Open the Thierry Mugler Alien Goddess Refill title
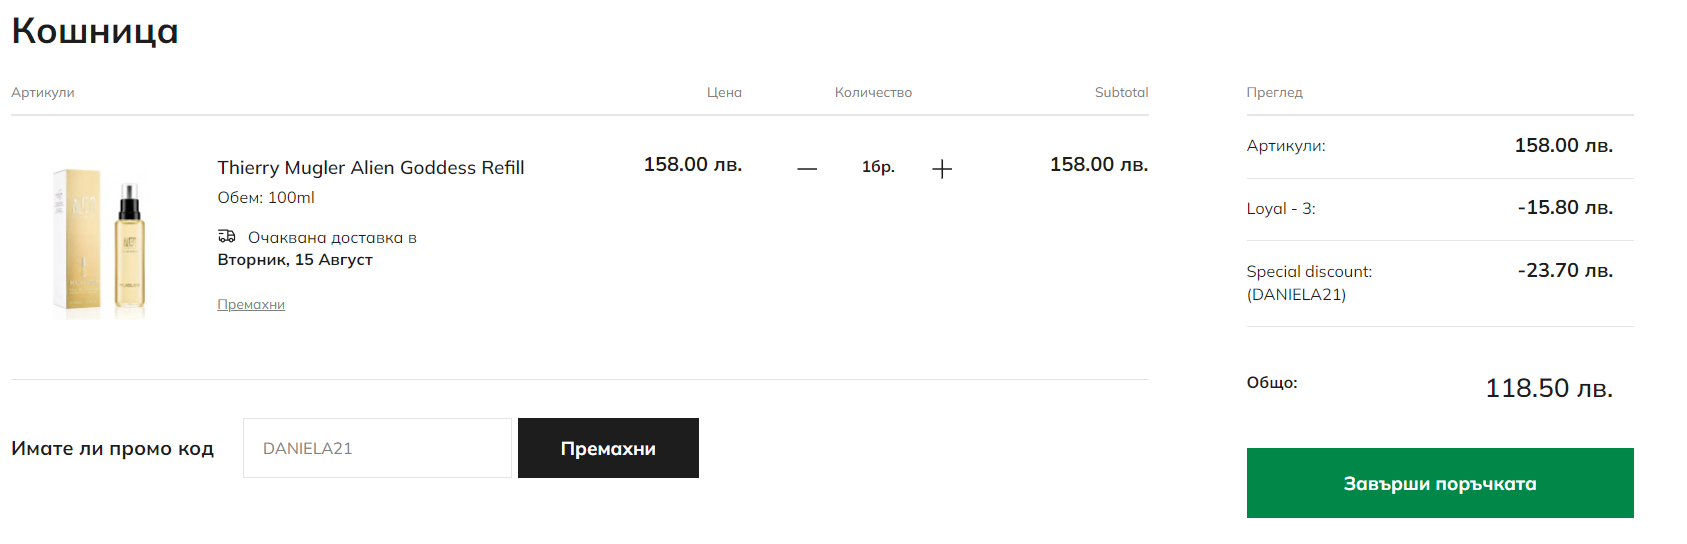Image resolution: width=1687 pixels, height=544 pixels. (x=371, y=168)
